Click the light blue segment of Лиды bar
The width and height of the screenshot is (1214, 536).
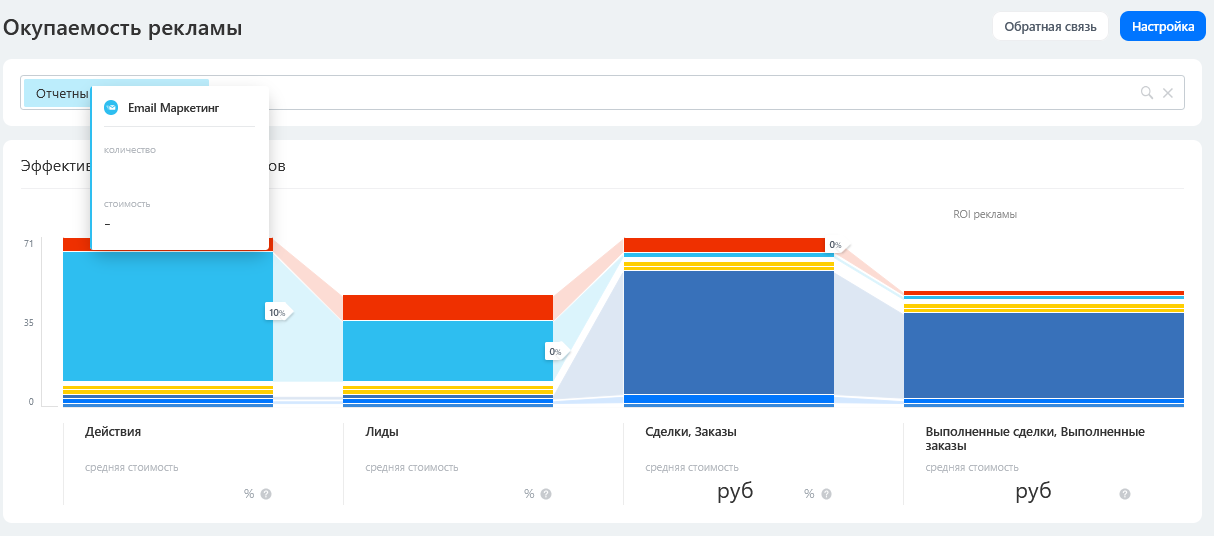[x=448, y=350]
